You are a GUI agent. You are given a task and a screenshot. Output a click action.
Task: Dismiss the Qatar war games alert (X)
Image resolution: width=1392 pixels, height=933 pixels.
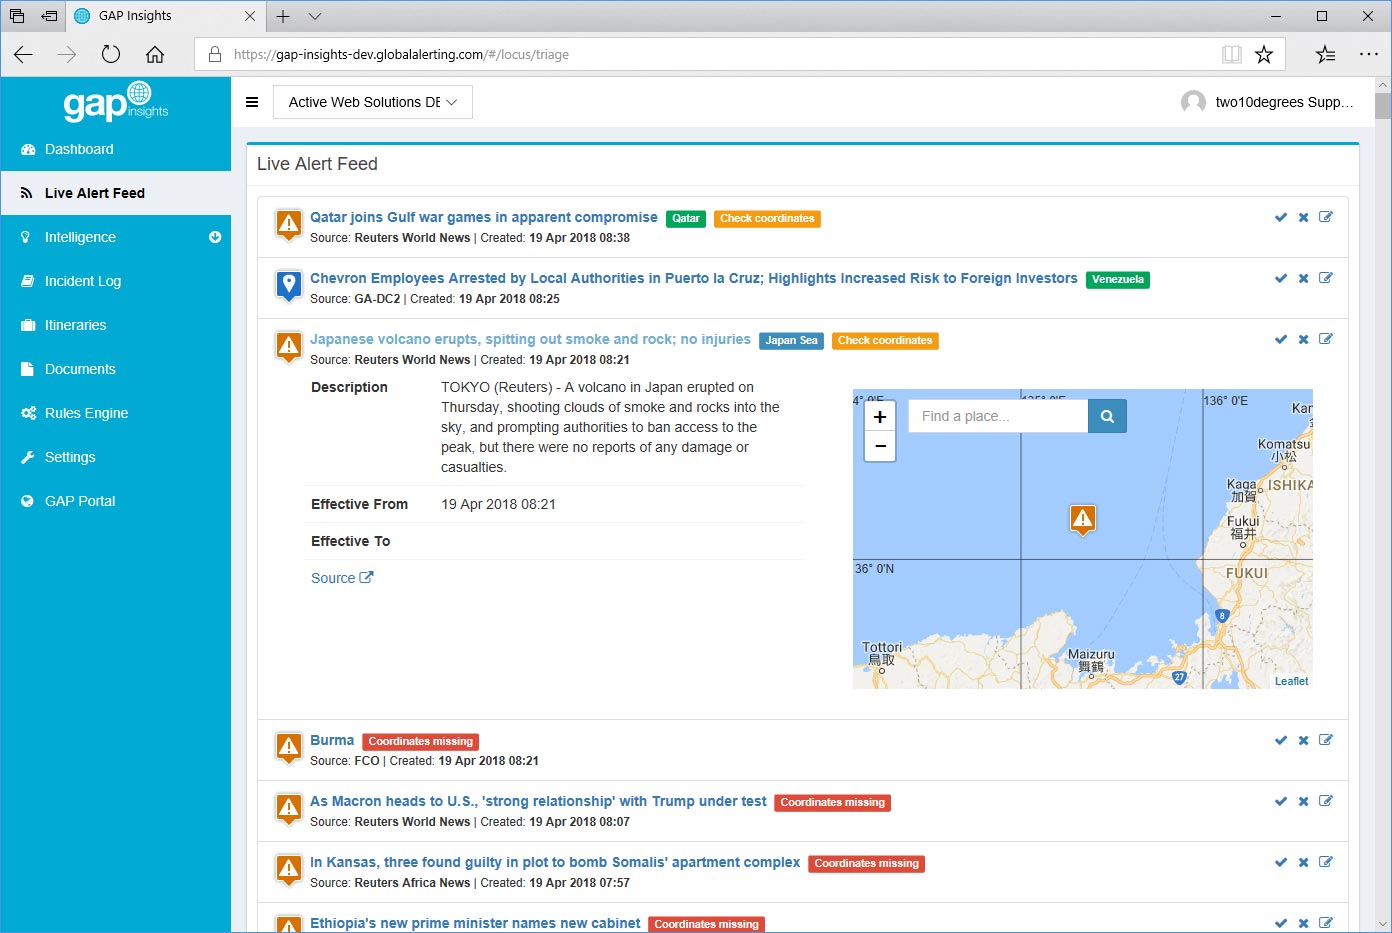coord(1303,217)
